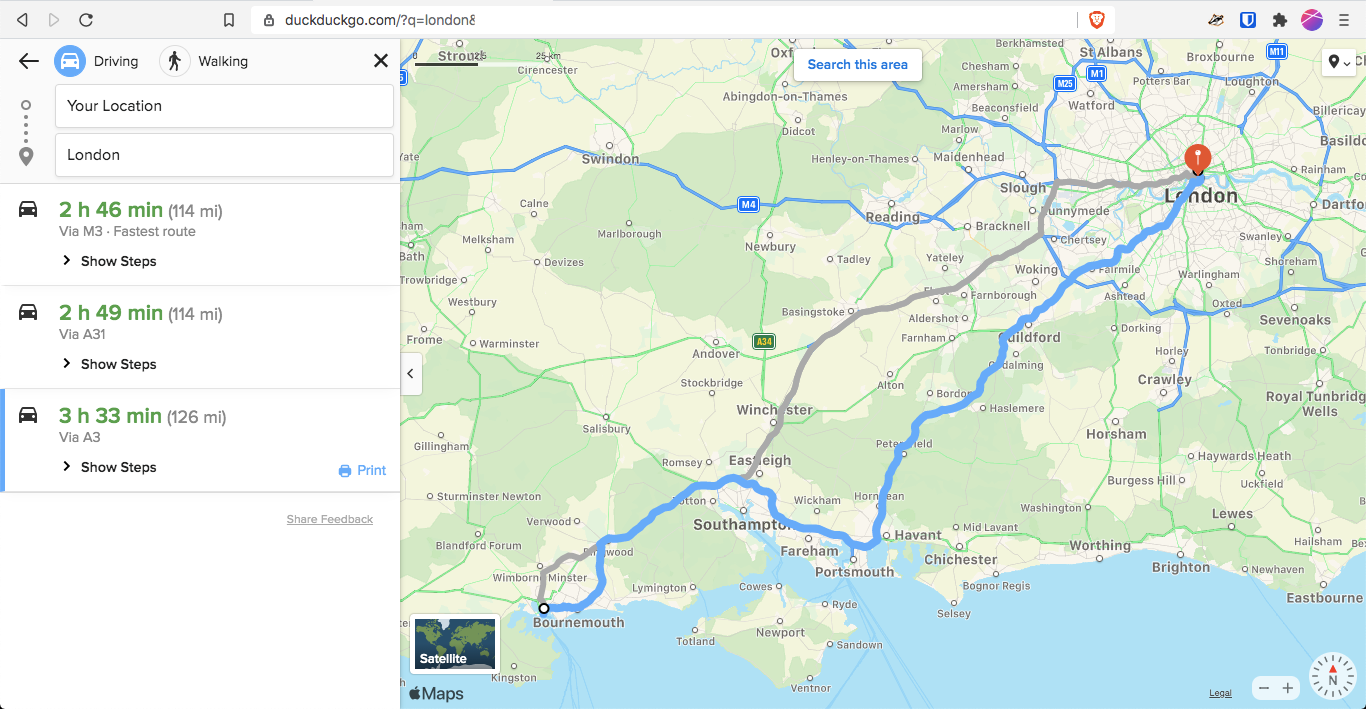Open the map pin options dropdown
The height and width of the screenshot is (709, 1366).
tap(1339, 62)
